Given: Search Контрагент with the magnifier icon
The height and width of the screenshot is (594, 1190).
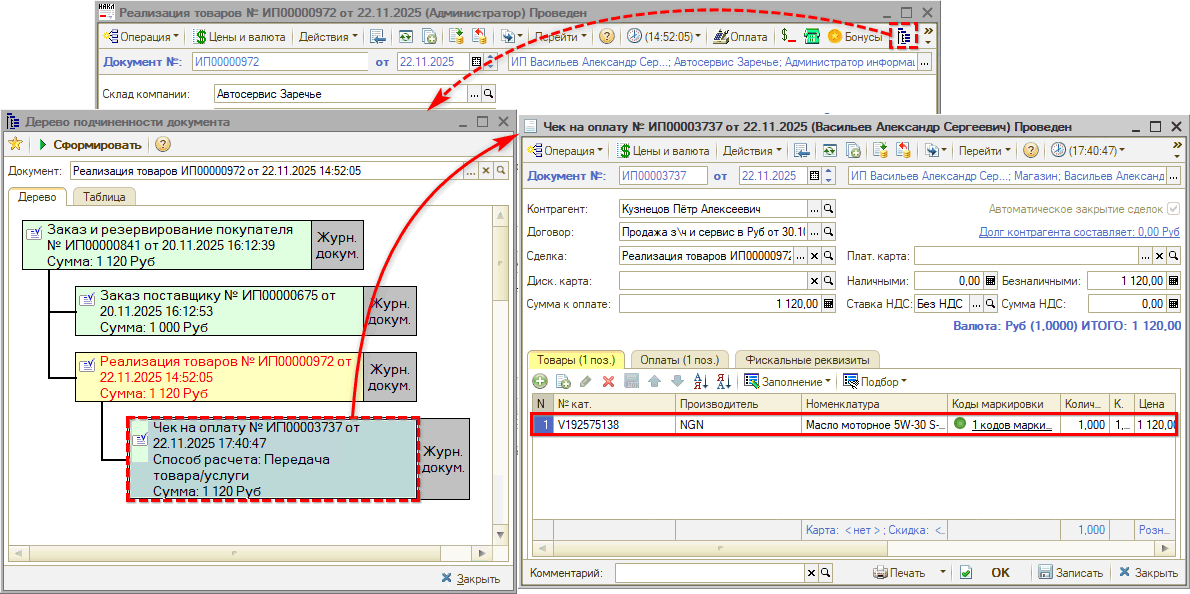Looking at the screenshot, I should point(828,209).
